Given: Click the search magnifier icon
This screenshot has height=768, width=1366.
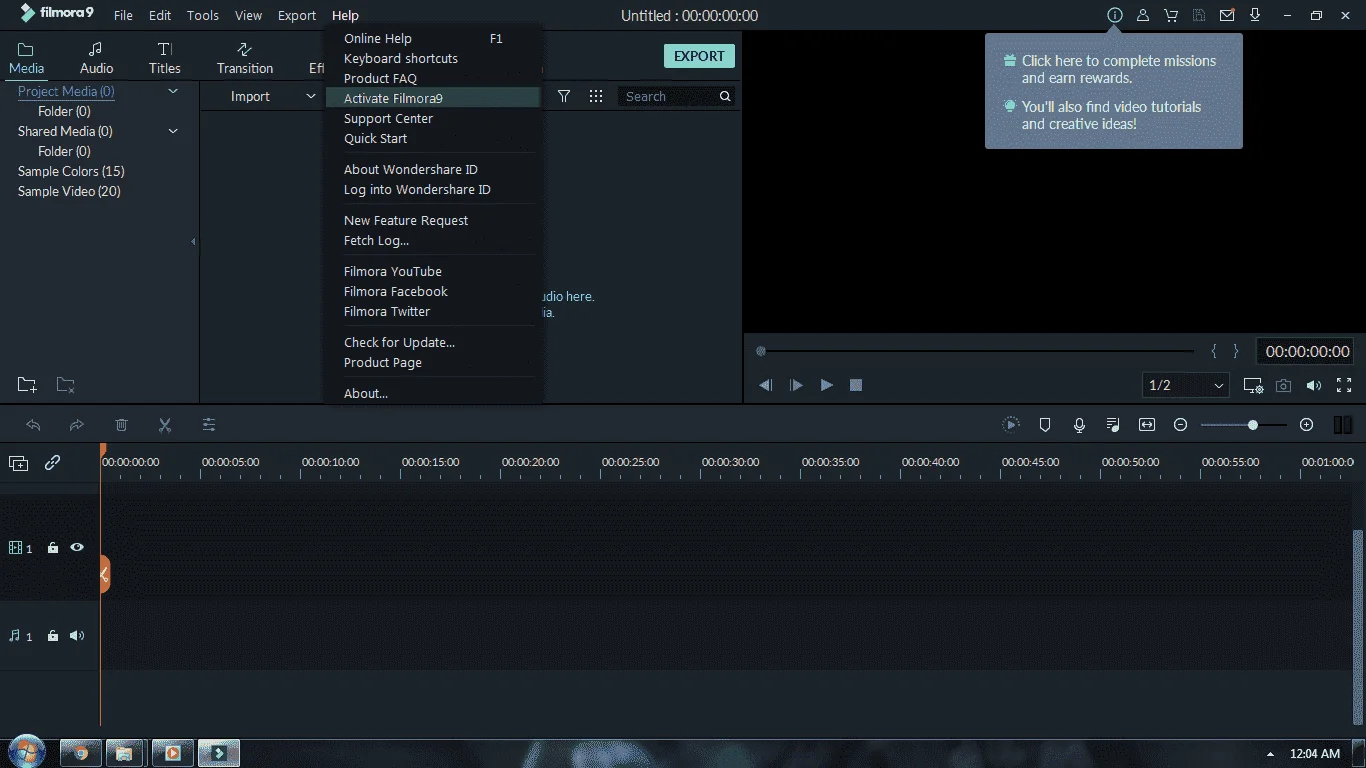Looking at the screenshot, I should click(x=725, y=96).
